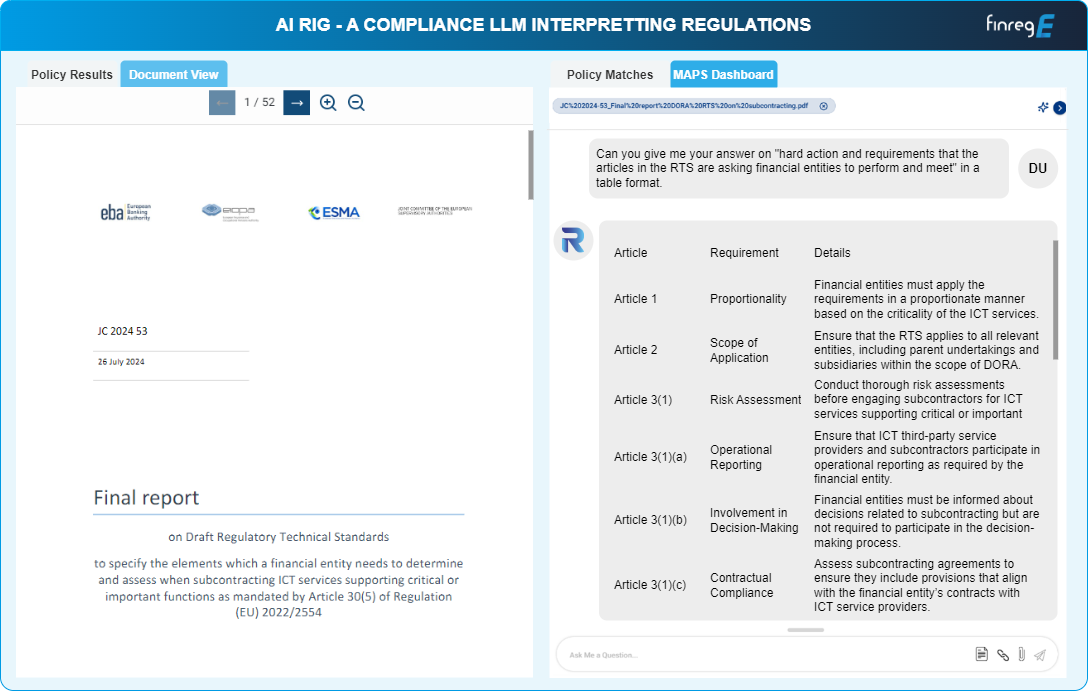This screenshot has width=1088, height=691.
Task: Click the Risk Assessment requirement cell
Action: [x=755, y=400]
